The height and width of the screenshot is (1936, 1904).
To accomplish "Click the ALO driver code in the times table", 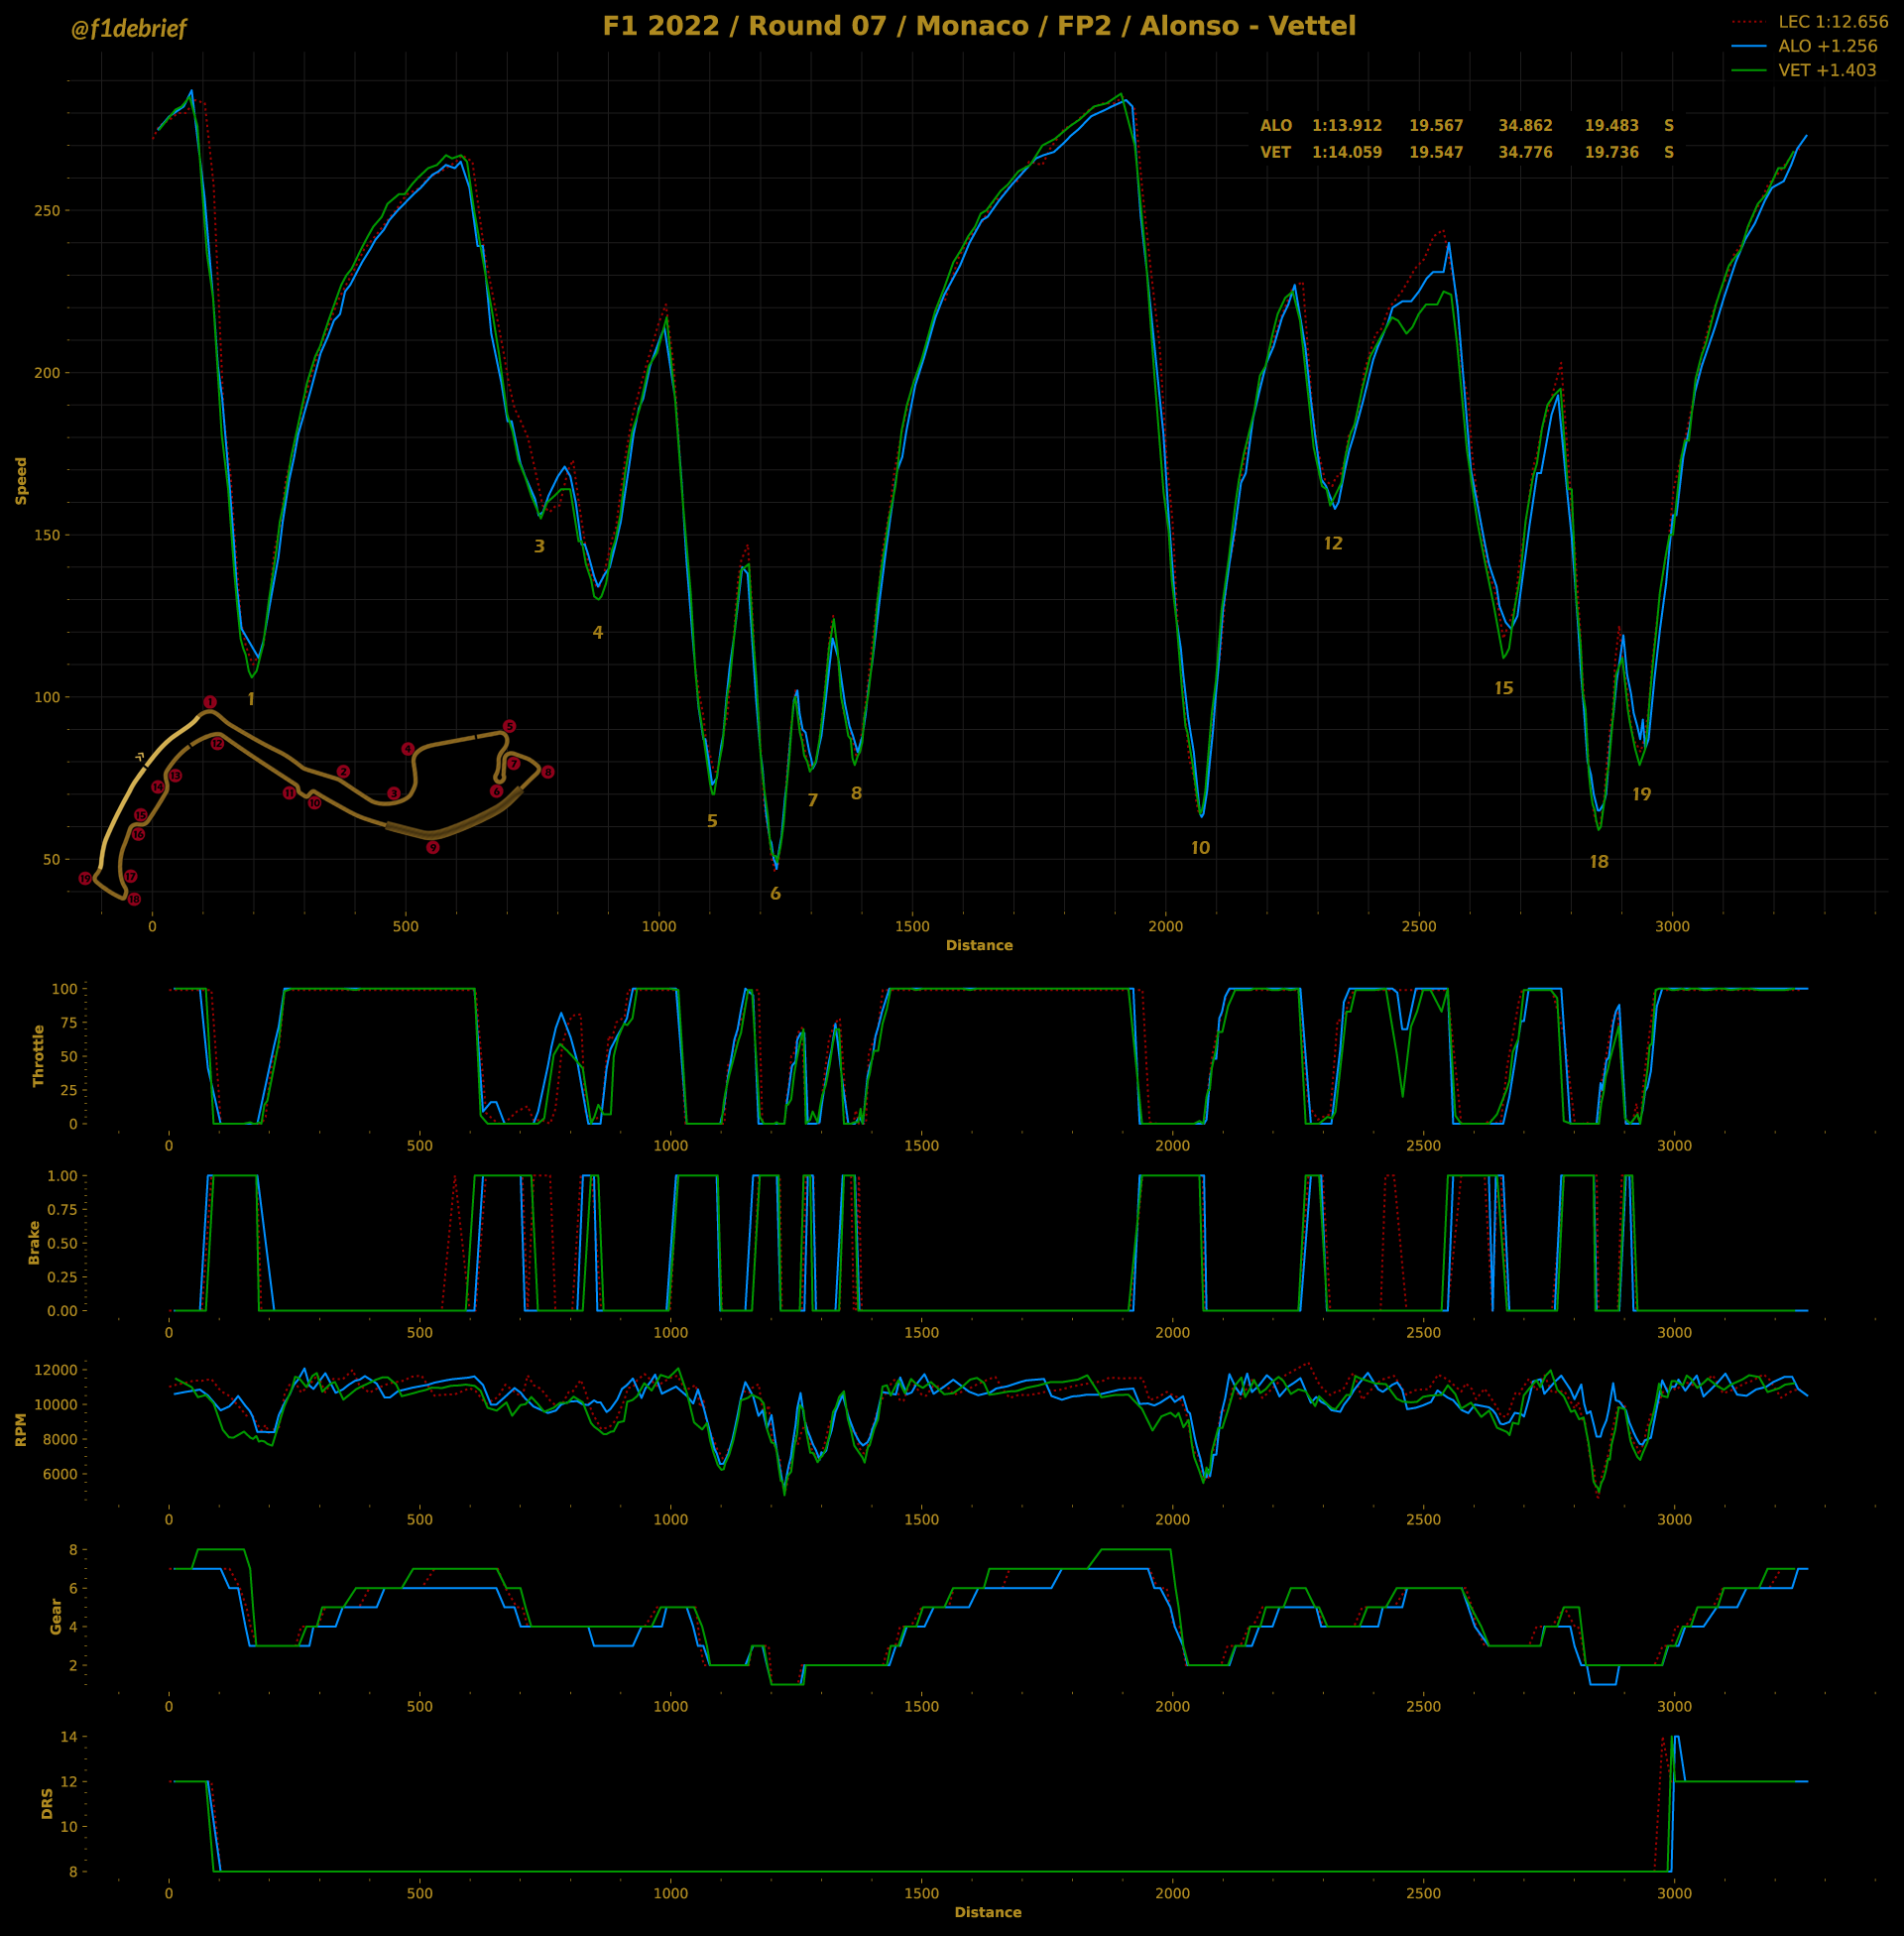I will click(1276, 126).
